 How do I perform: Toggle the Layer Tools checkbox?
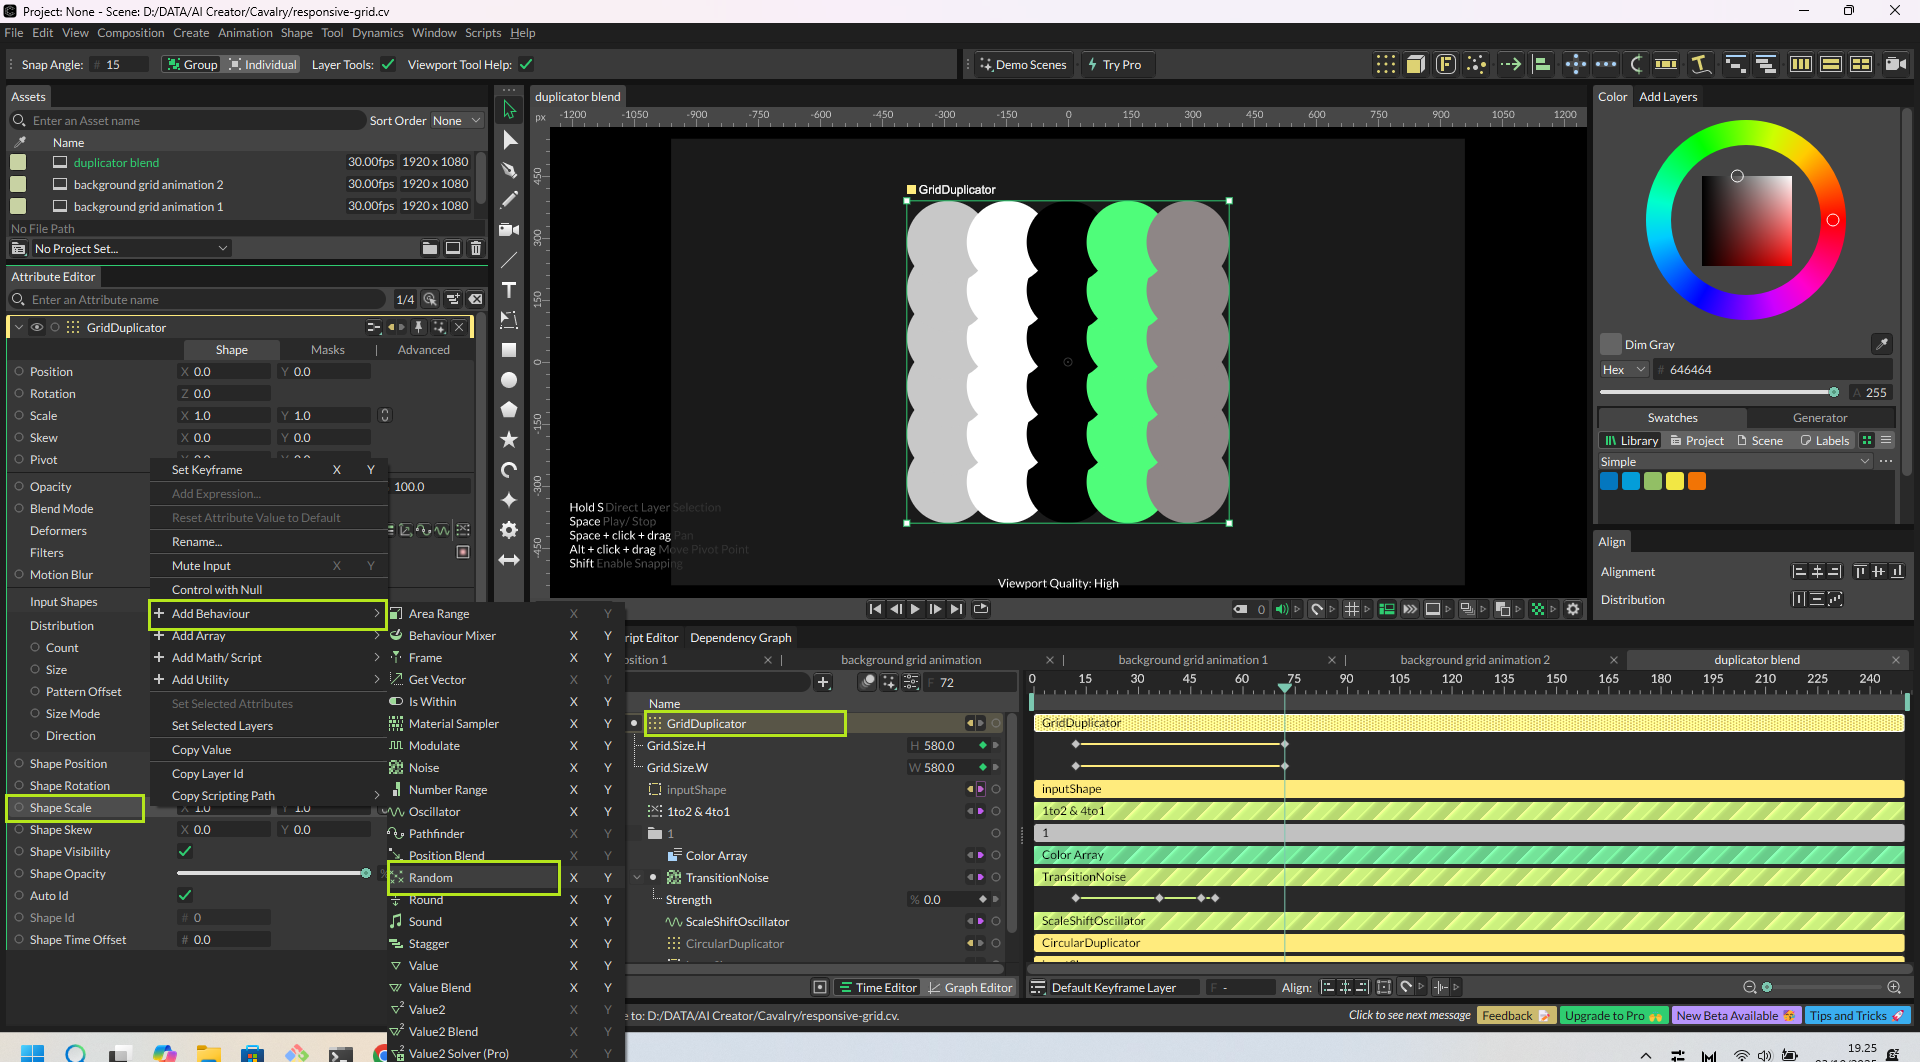click(388, 65)
